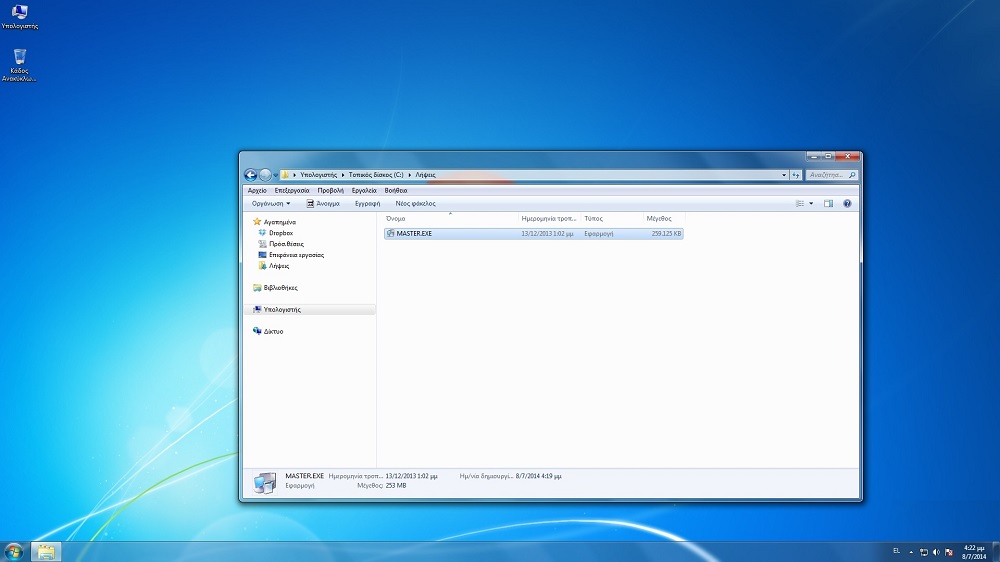This screenshot has width=1000, height=562.
Task: Click the large MASTER.EXE icon in details pane
Action: point(265,482)
